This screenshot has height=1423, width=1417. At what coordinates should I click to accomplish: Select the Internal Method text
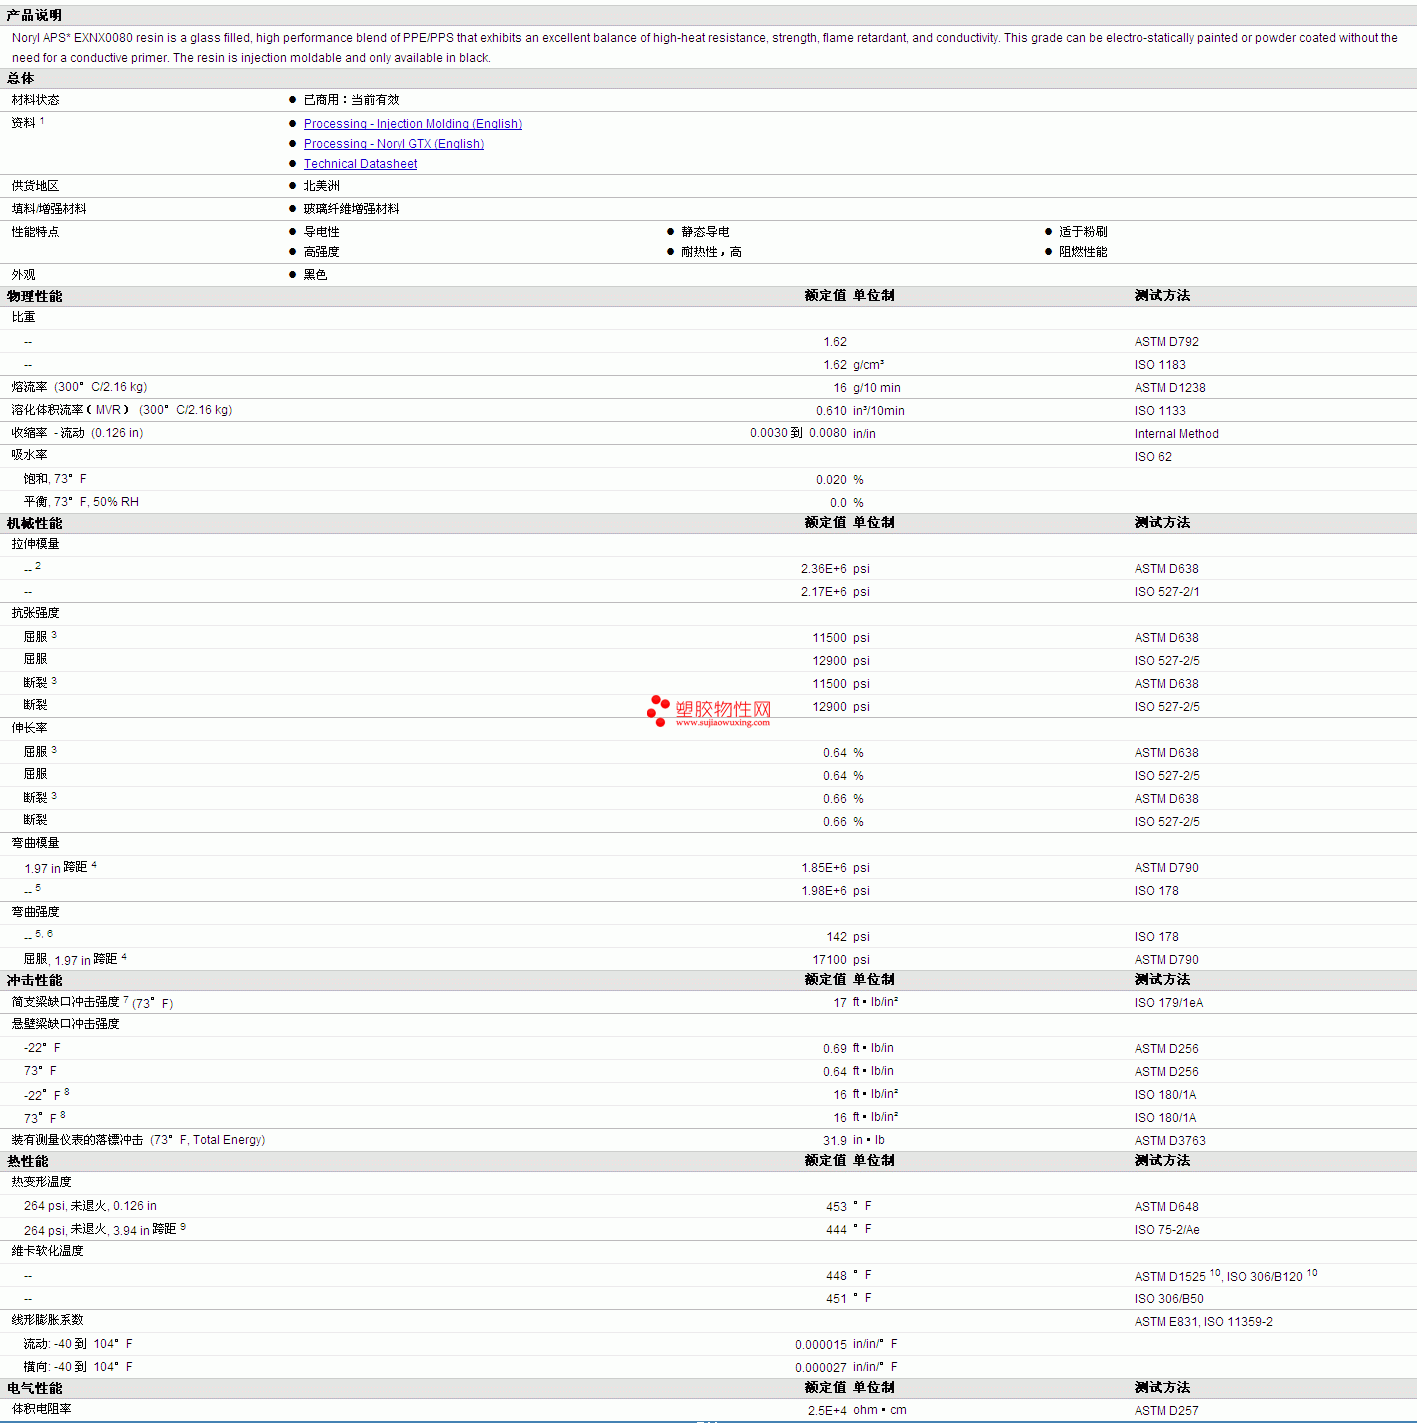click(1176, 434)
